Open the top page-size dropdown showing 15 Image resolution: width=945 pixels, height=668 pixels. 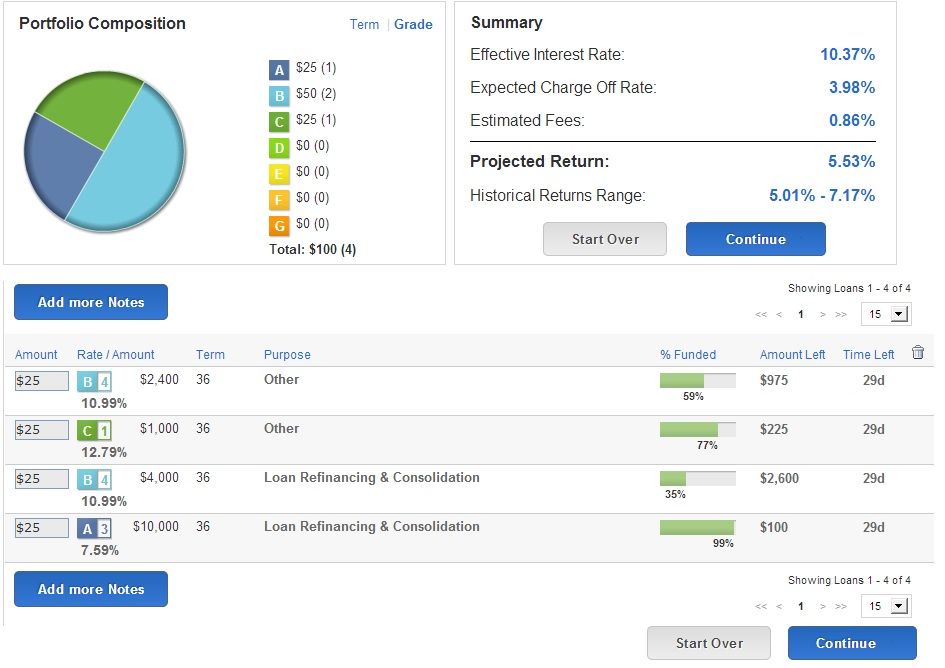coord(887,314)
